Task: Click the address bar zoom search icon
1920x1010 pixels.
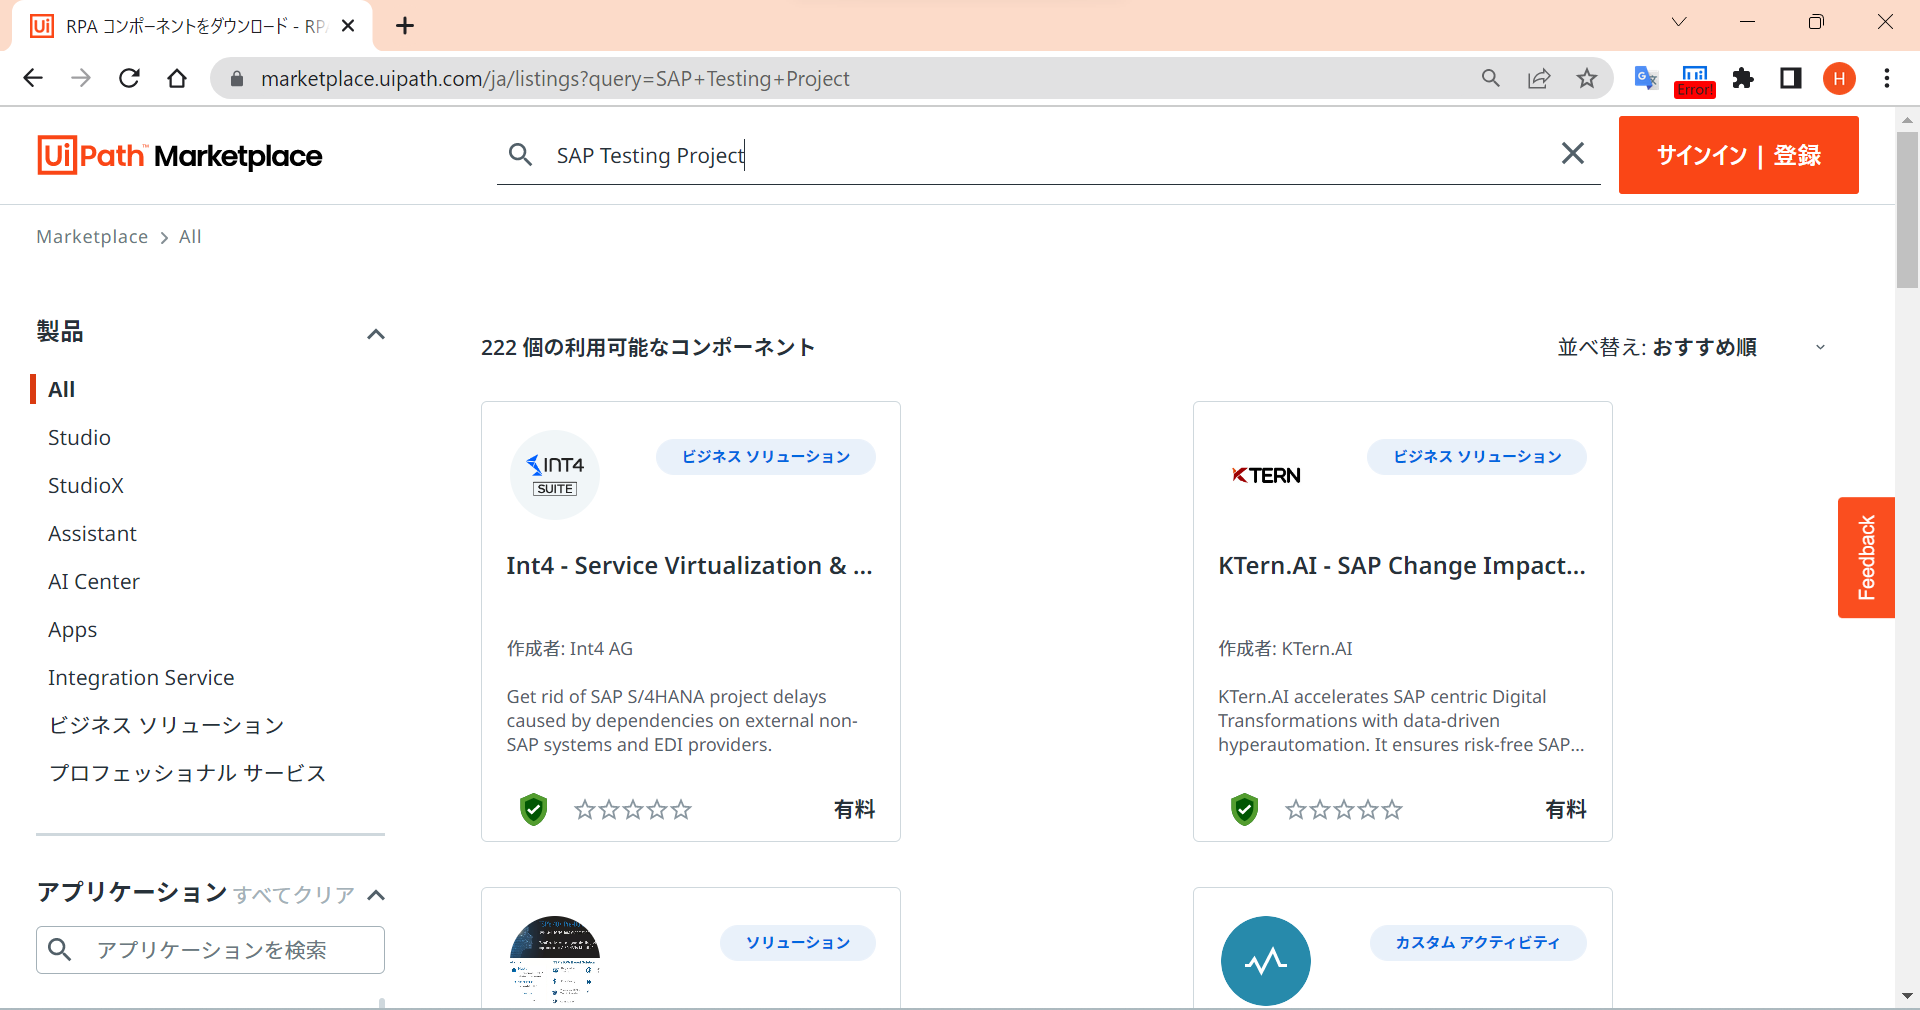Action: [1491, 78]
